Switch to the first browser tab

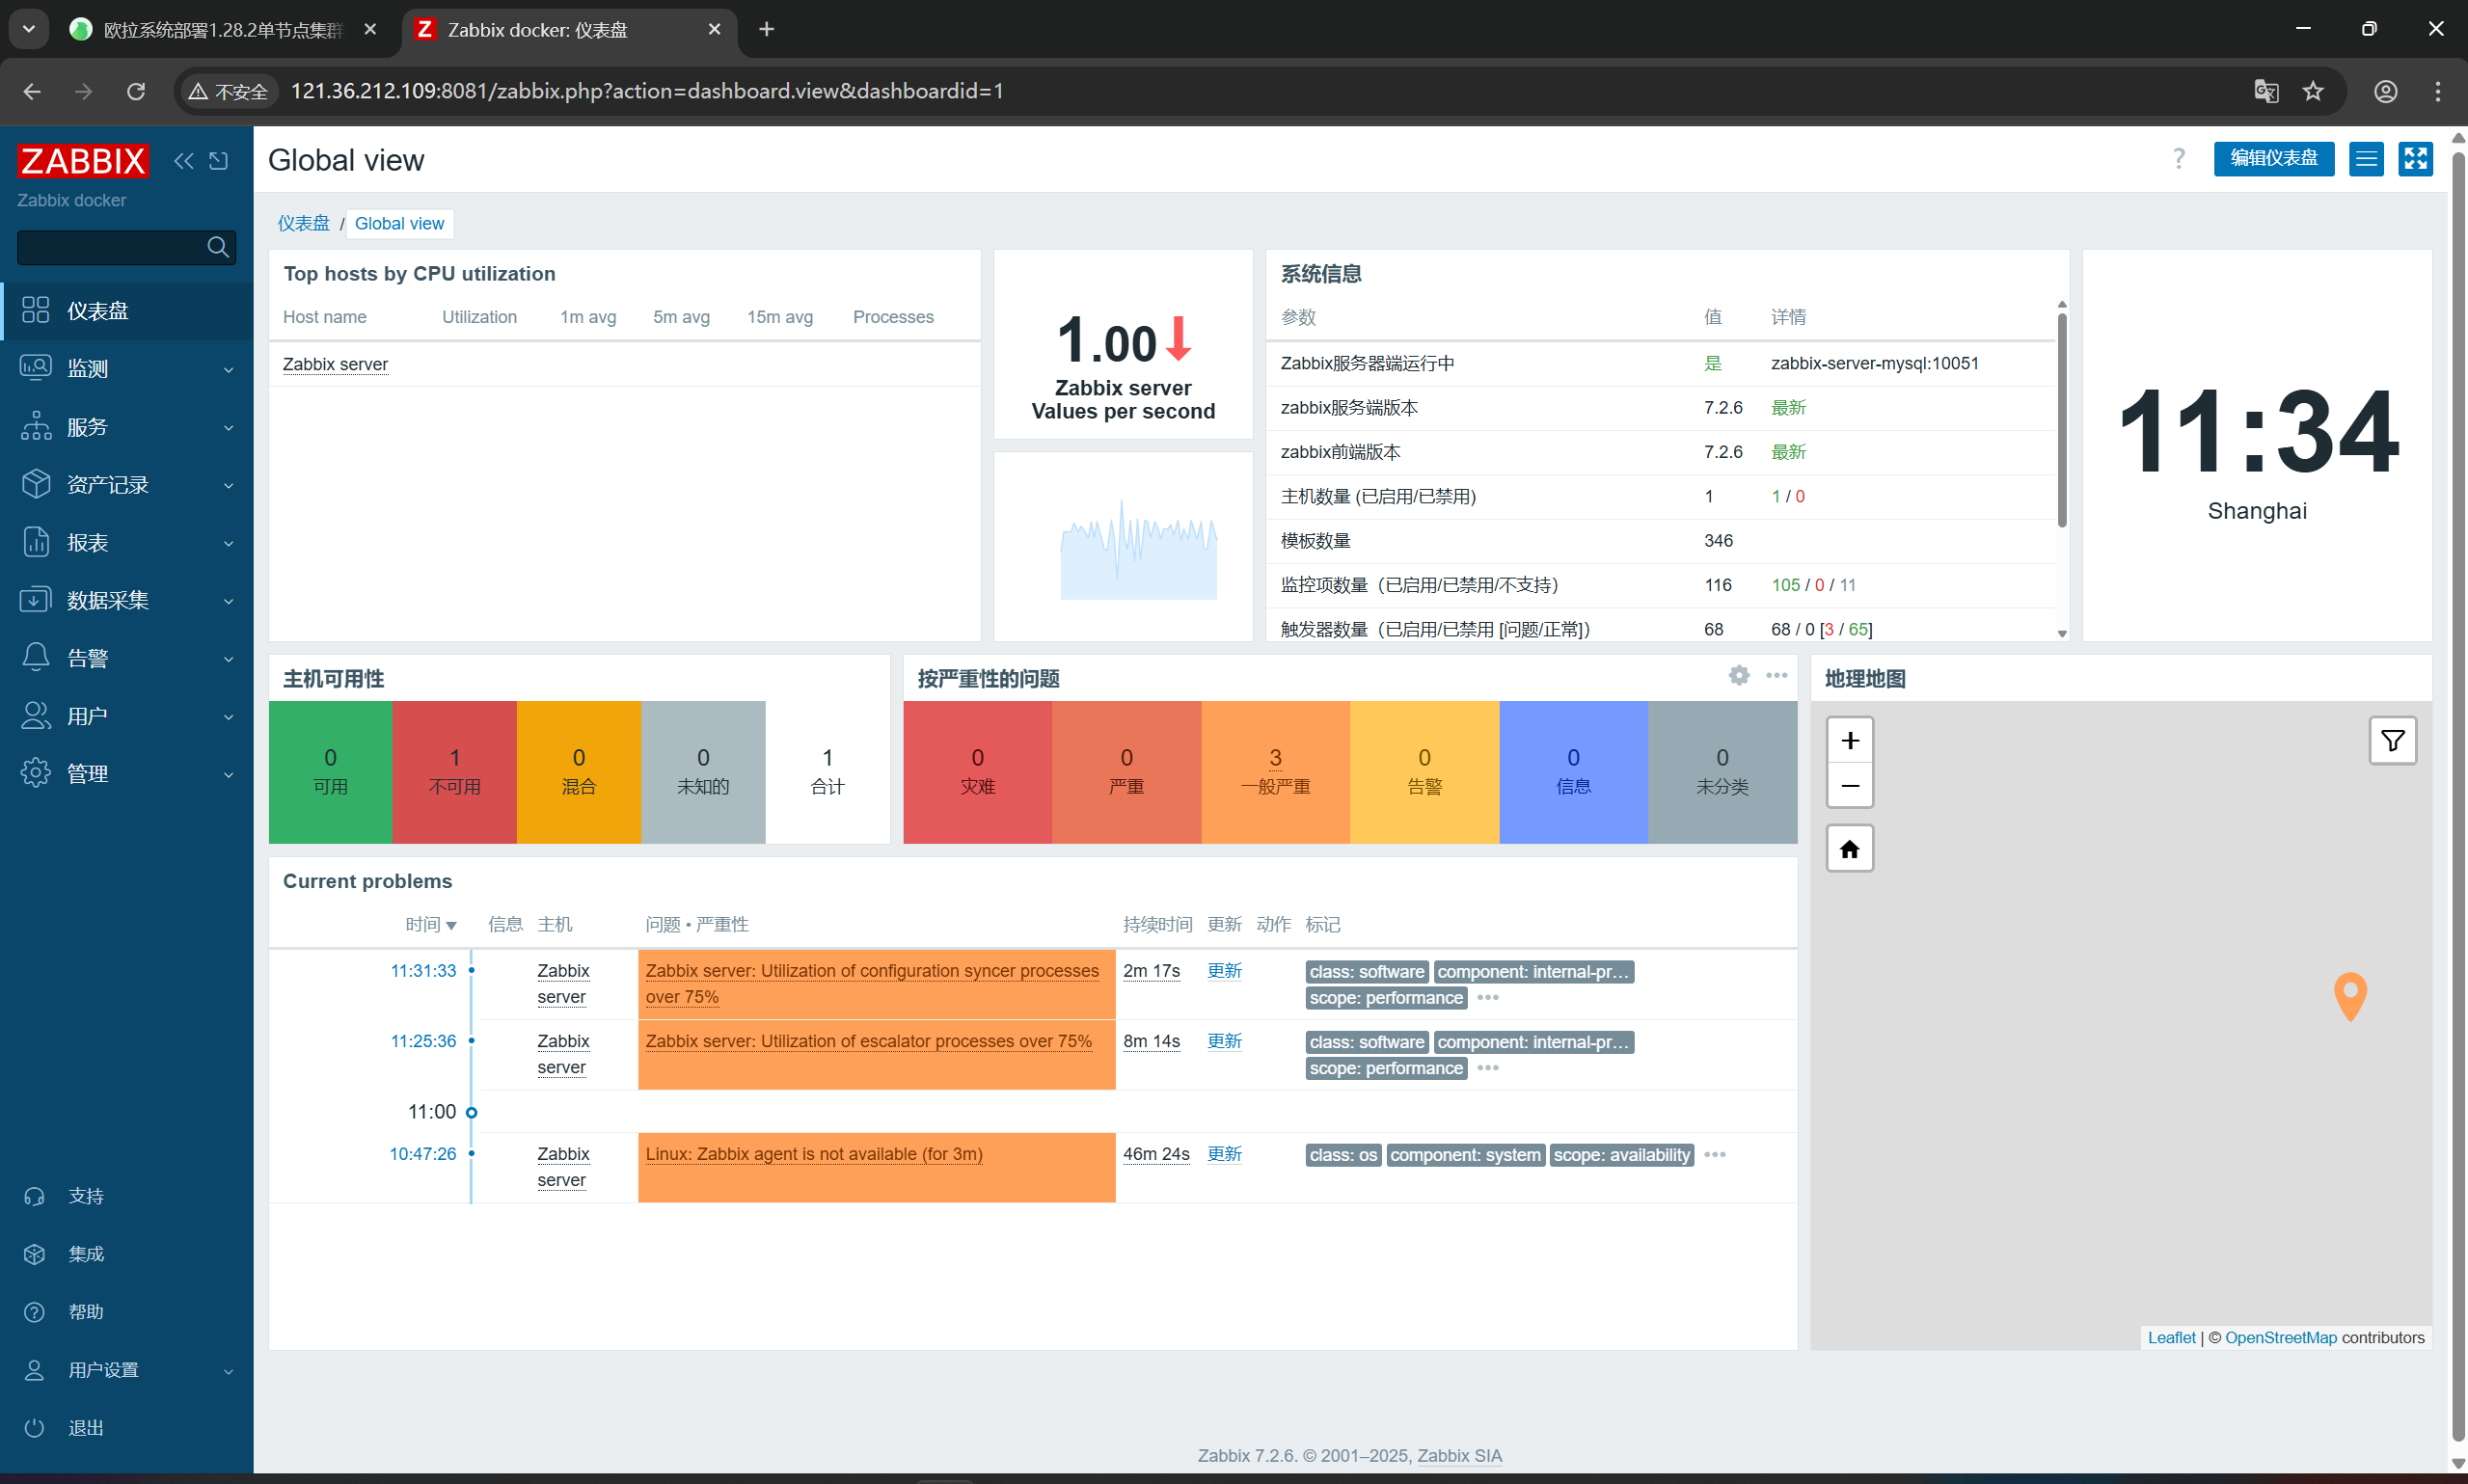222,30
